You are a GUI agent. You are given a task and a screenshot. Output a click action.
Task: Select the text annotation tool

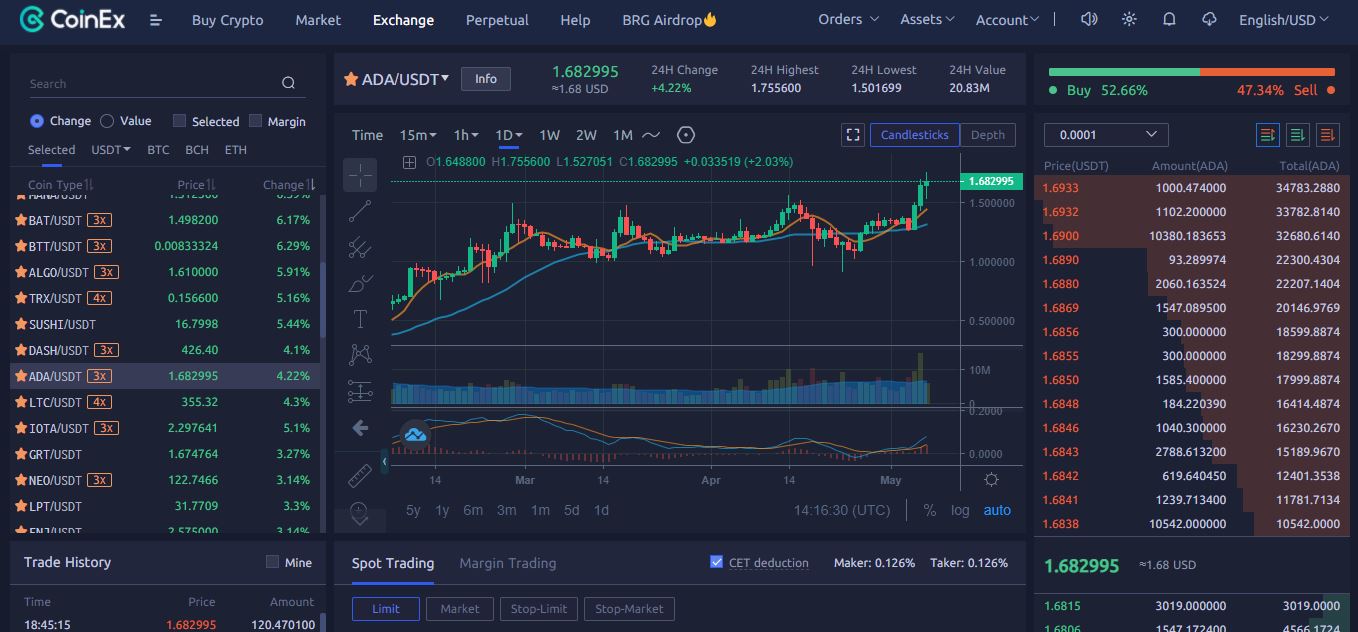tap(360, 319)
